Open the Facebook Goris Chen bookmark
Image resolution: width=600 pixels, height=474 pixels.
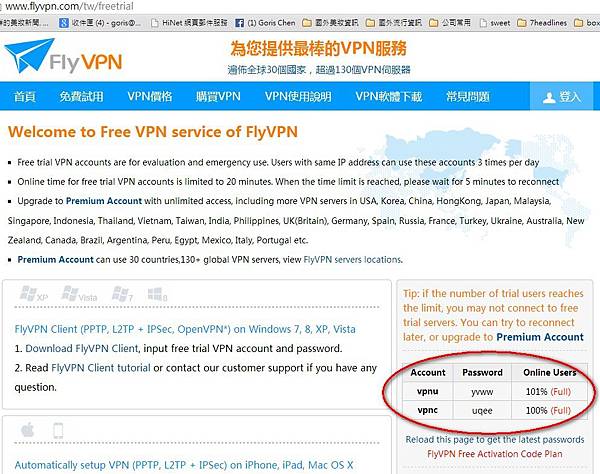(265, 23)
